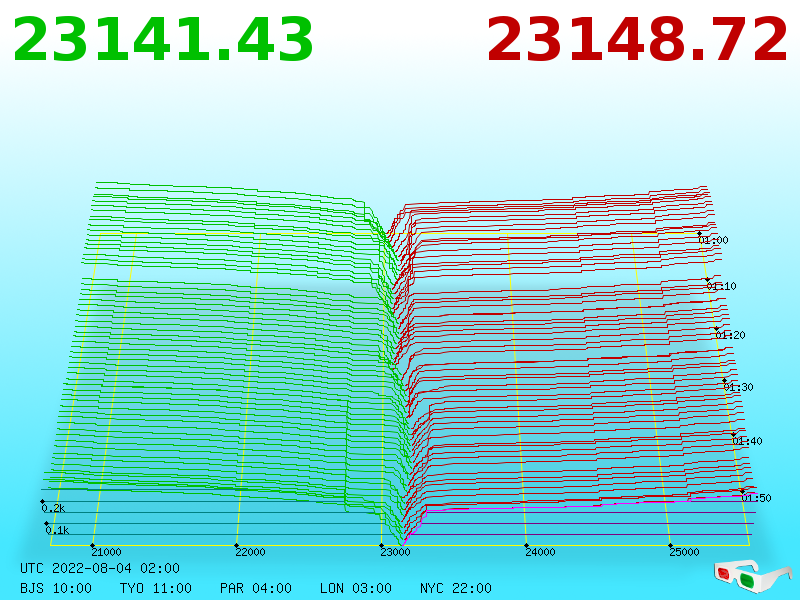This screenshot has width=800, height=600.
Task: Click the 3D anaglyph glasses icon
Action: pos(753,575)
